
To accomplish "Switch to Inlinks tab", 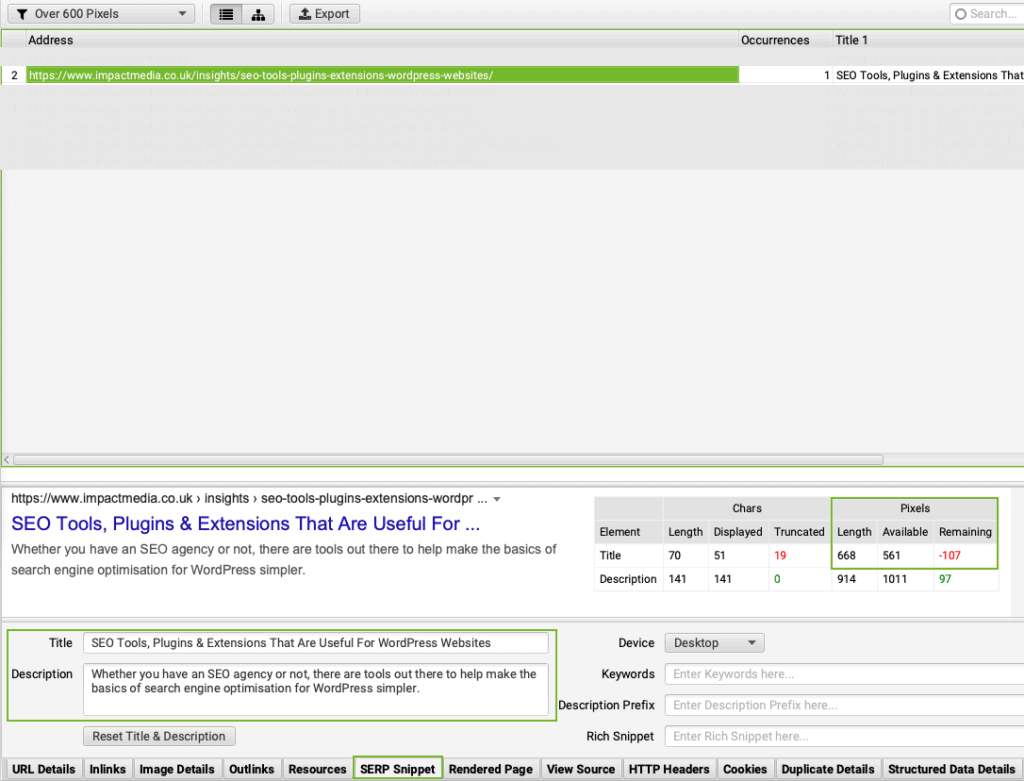I will tap(107, 769).
